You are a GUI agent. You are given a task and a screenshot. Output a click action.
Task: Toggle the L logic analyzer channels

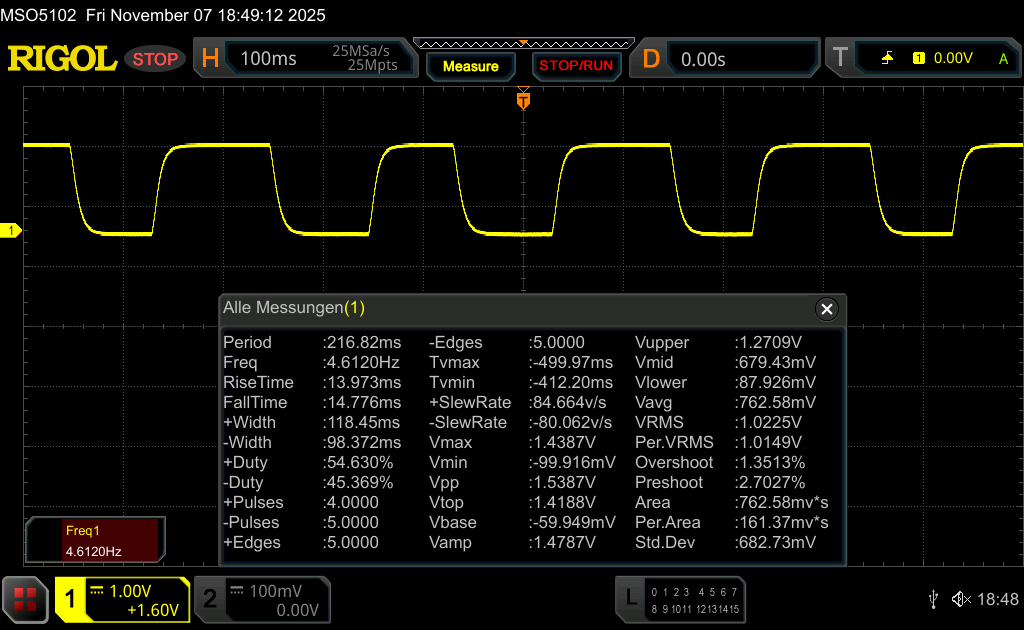(630, 599)
